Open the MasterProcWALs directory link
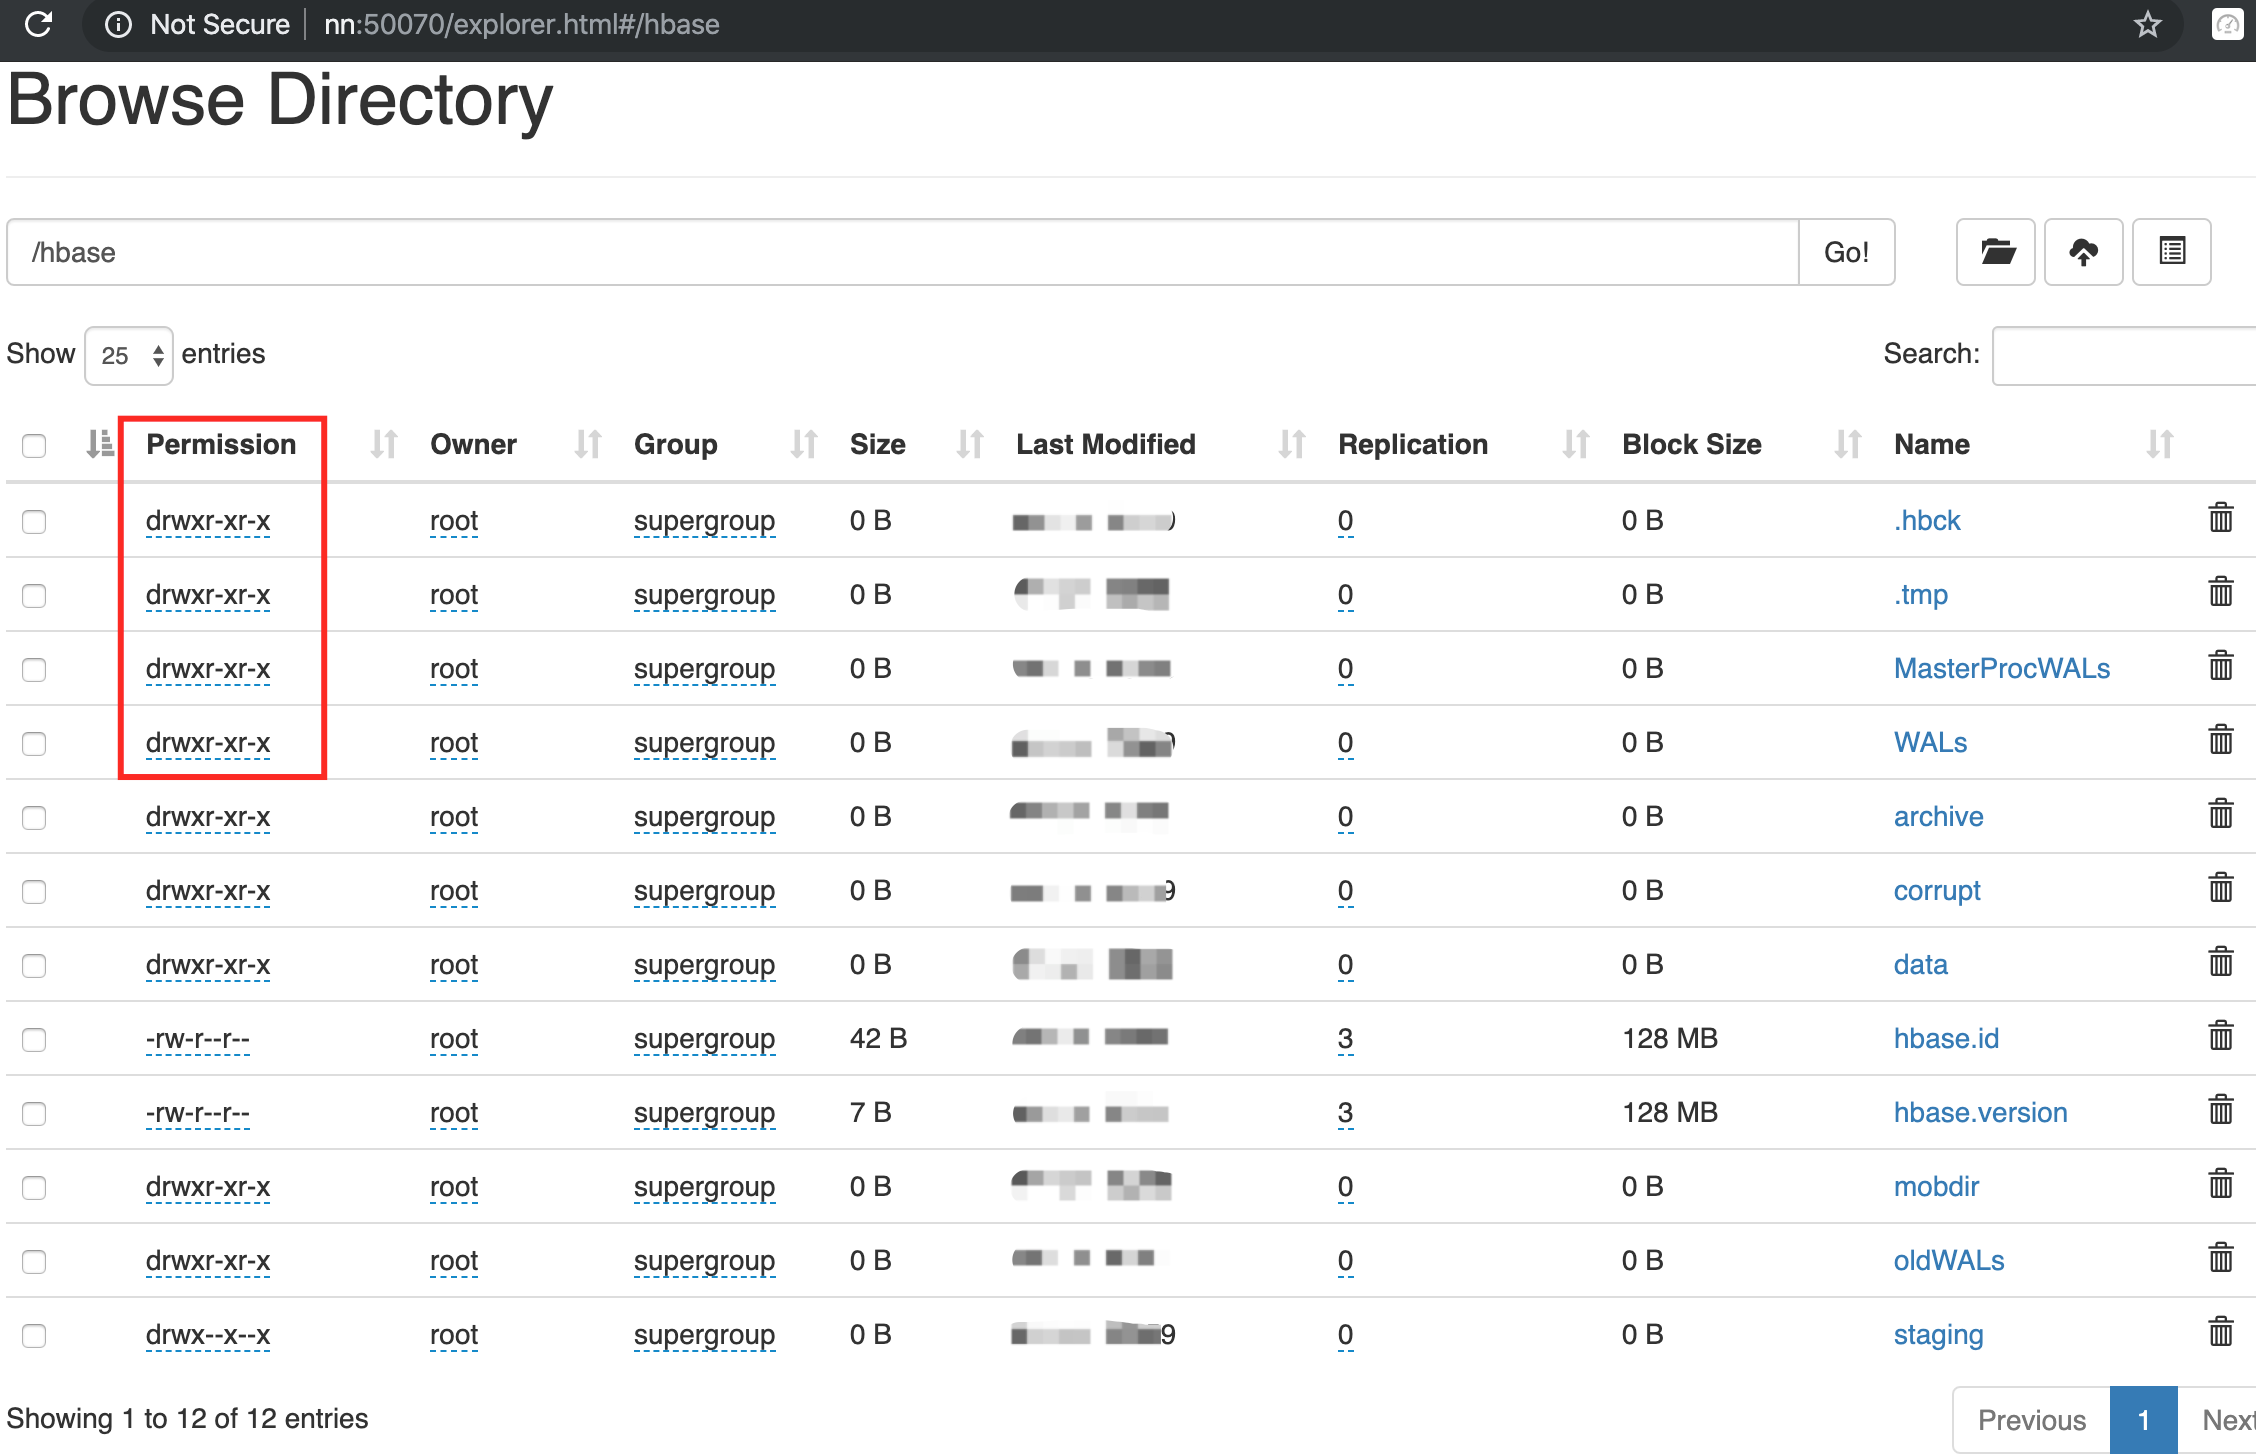 point(2002,668)
